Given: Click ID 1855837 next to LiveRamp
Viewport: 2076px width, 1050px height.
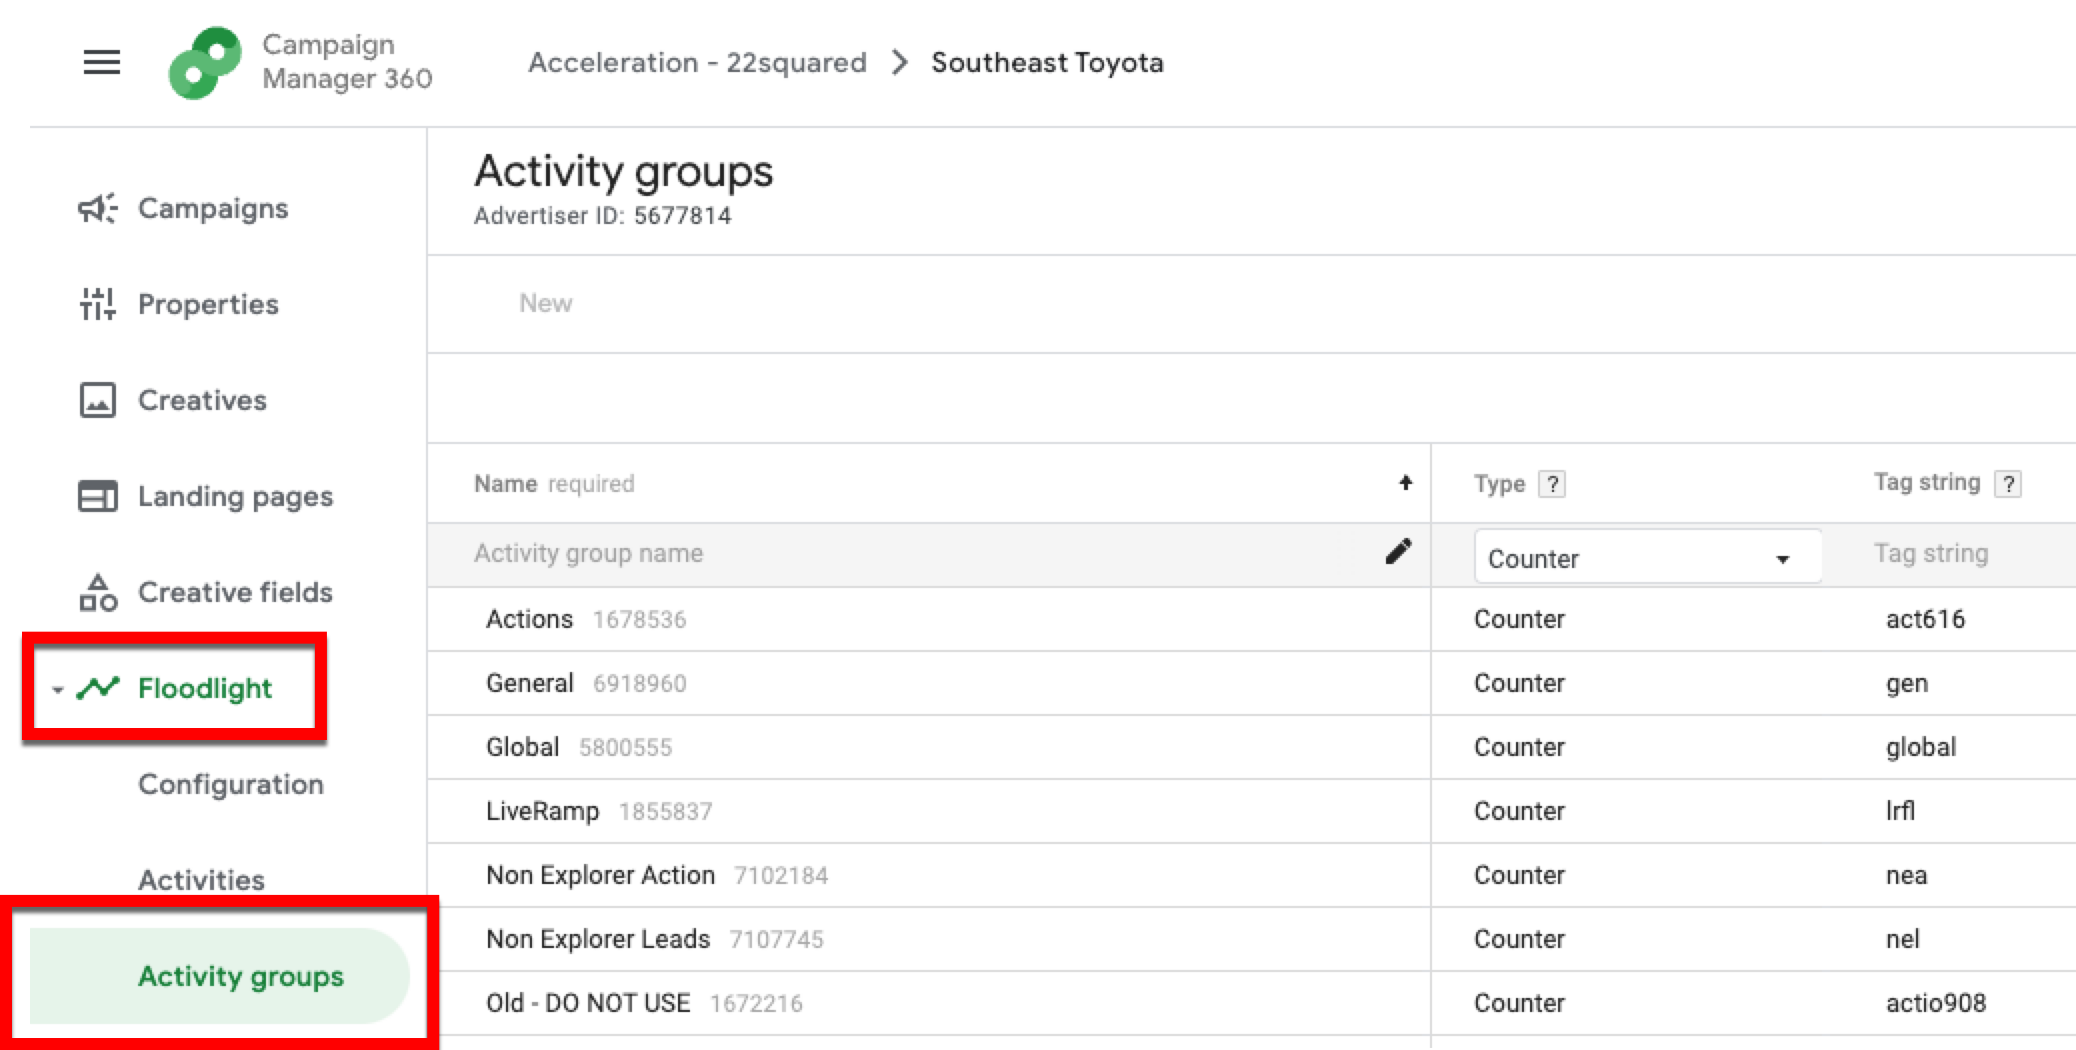Looking at the screenshot, I should [666, 812].
